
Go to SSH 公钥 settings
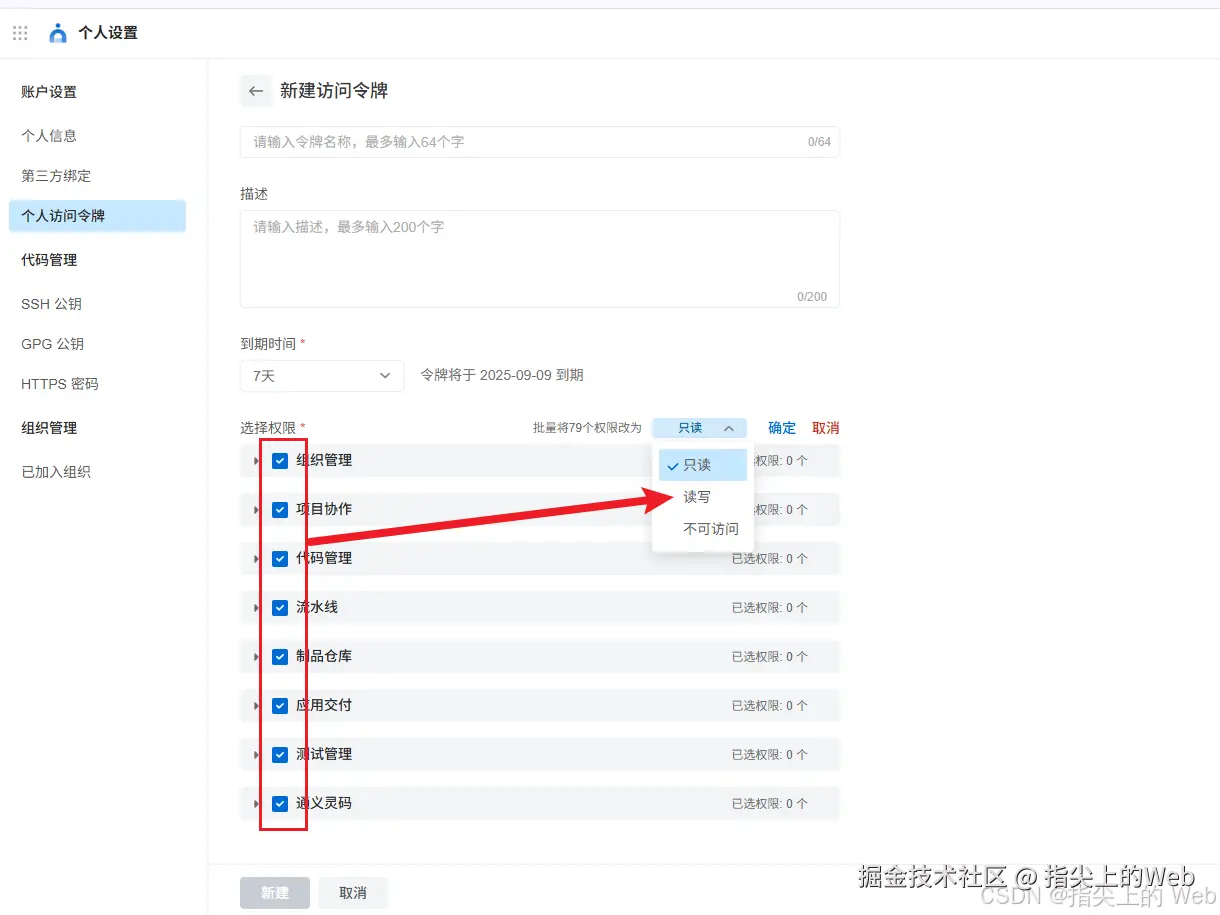pos(50,303)
